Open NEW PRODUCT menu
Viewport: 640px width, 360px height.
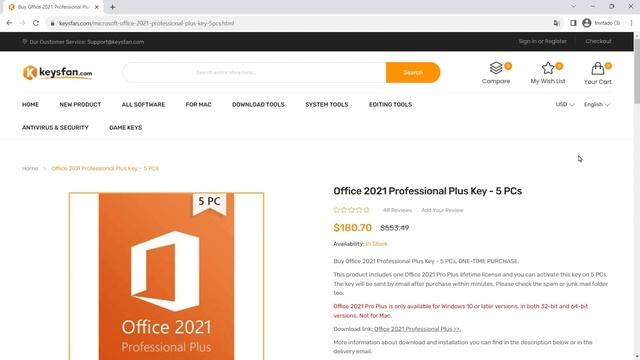pyautogui.click(x=80, y=104)
